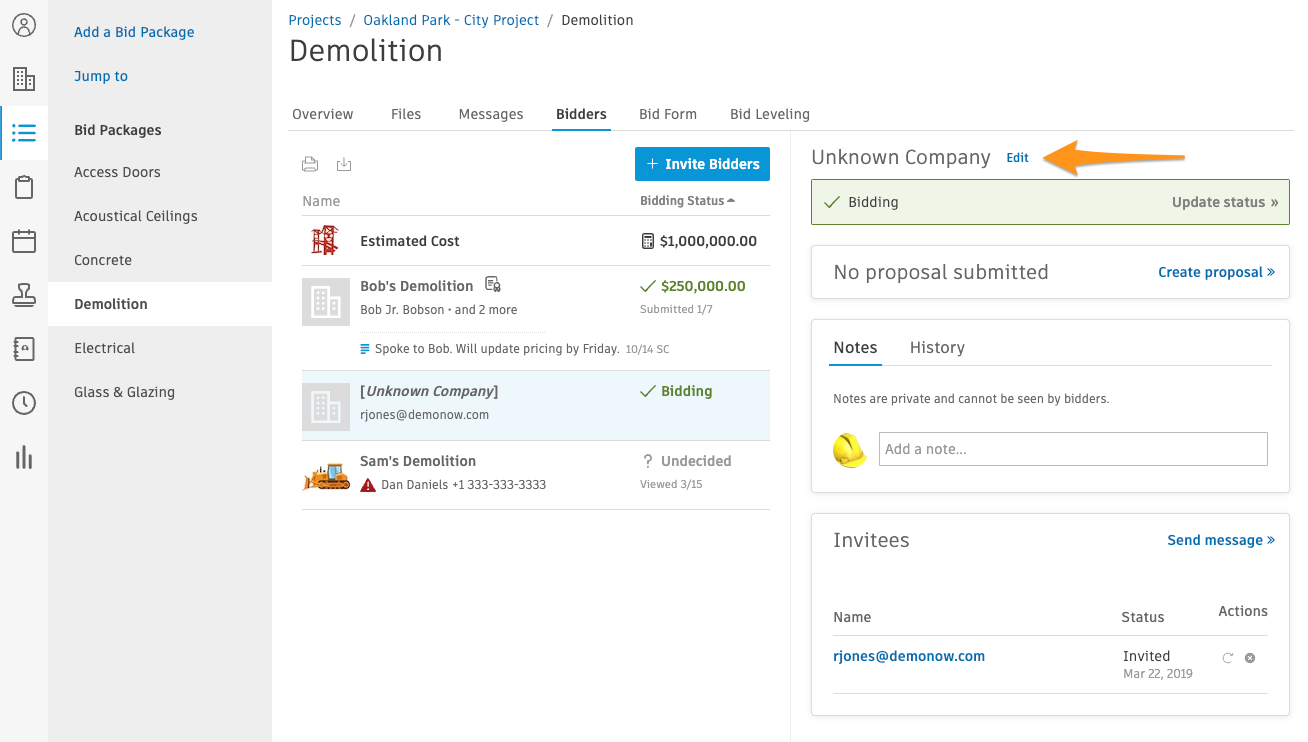Open the buildings icon in left rail
This screenshot has width=1308, height=742.
pyautogui.click(x=24, y=79)
